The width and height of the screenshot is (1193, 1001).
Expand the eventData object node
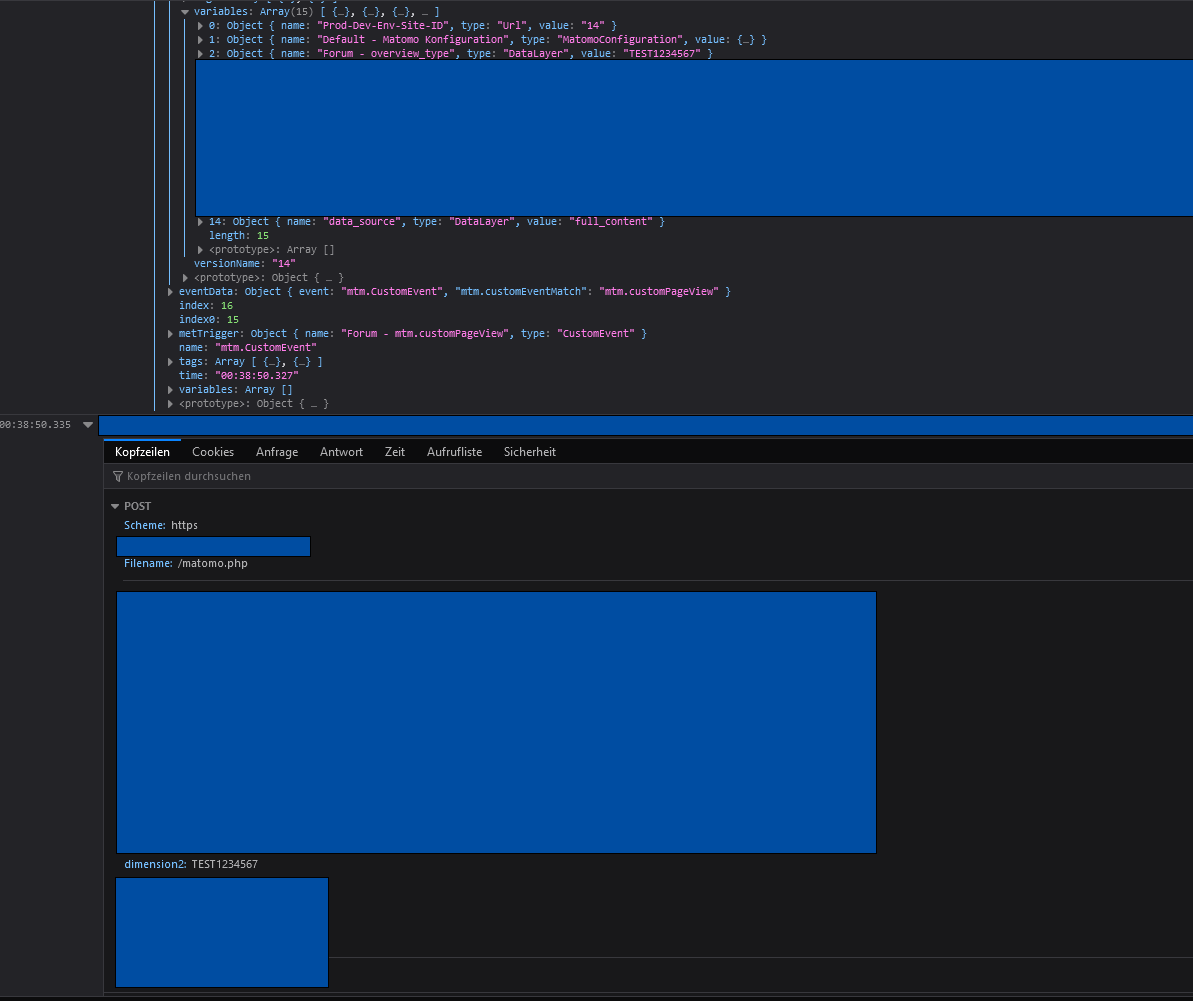[x=170, y=291]
